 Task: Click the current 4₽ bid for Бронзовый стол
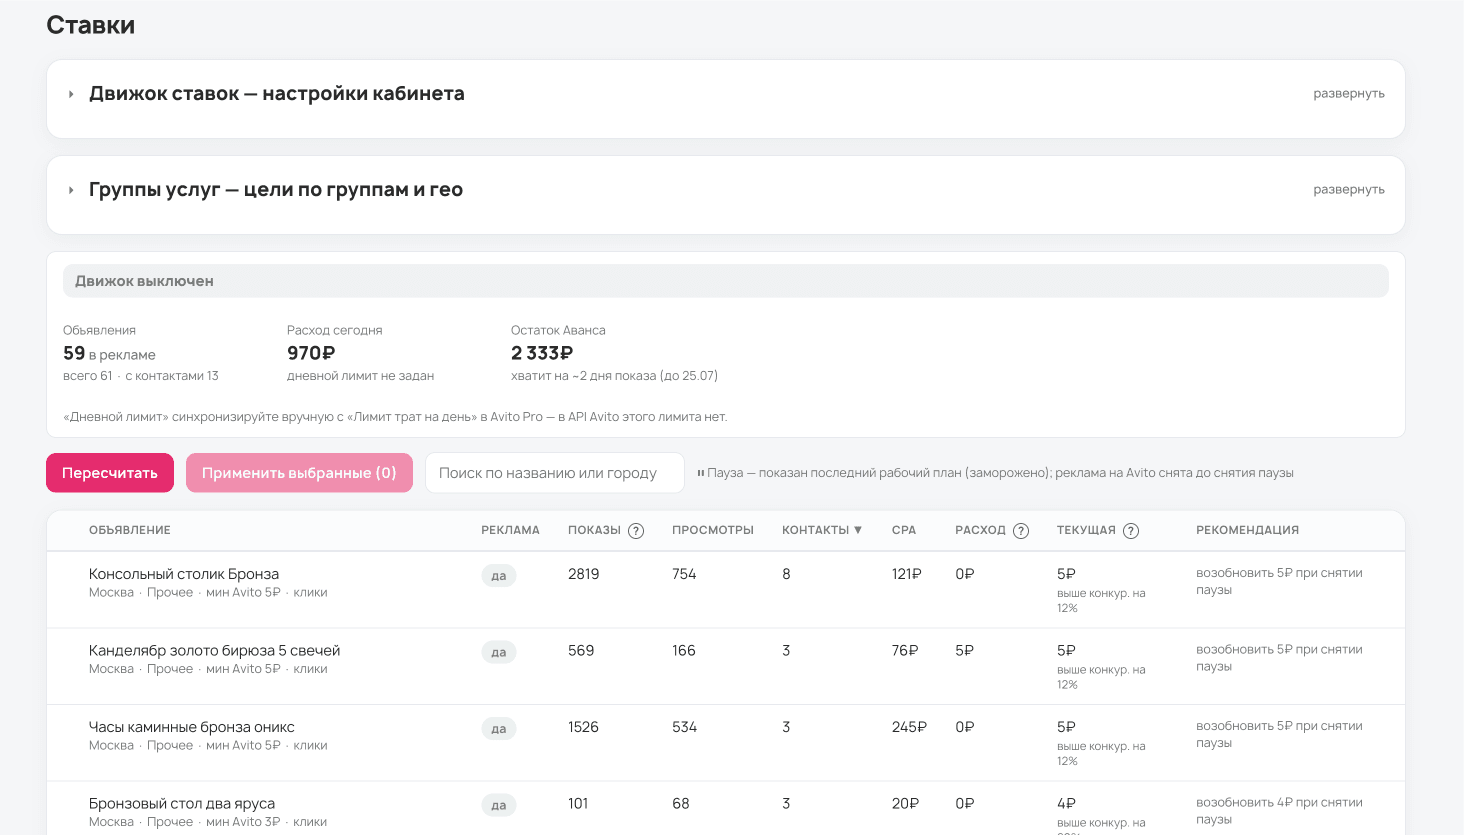[x=1066, y=804]
